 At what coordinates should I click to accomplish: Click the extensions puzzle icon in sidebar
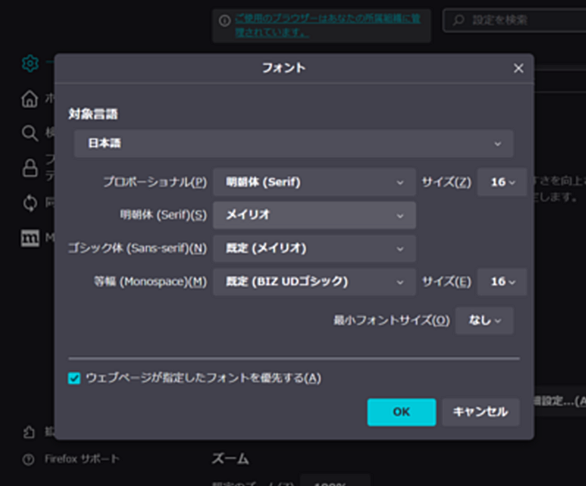29,432
